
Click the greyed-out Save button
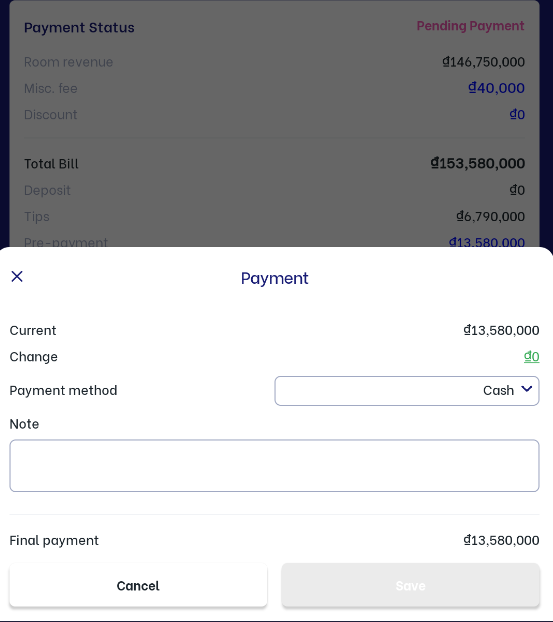410,585
